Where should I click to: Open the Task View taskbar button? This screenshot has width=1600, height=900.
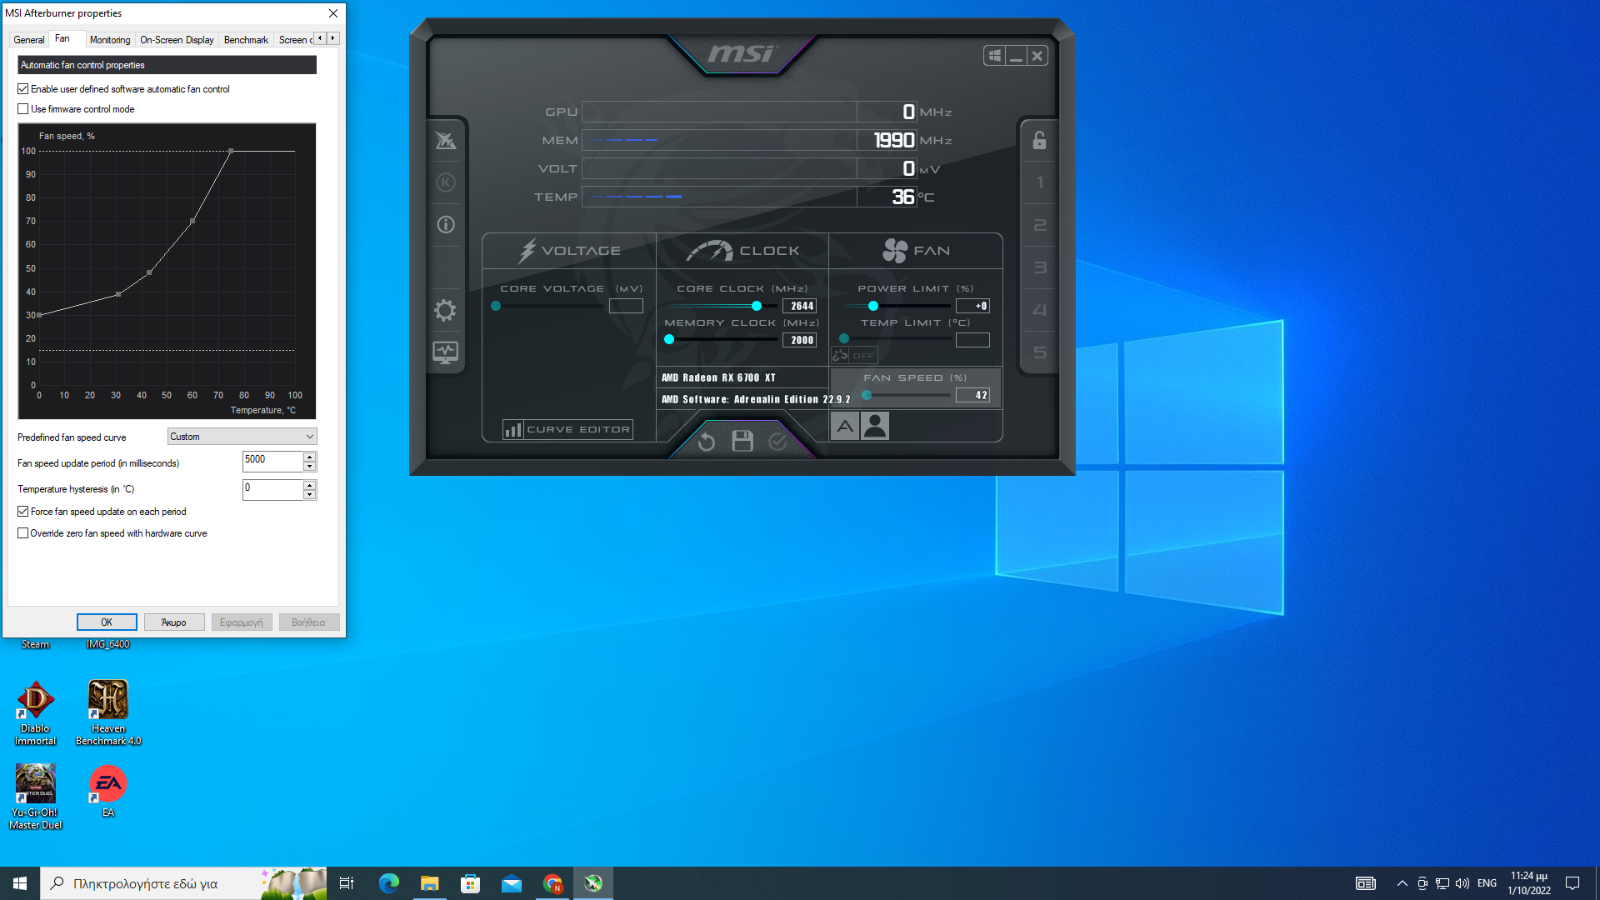(347, 883)
